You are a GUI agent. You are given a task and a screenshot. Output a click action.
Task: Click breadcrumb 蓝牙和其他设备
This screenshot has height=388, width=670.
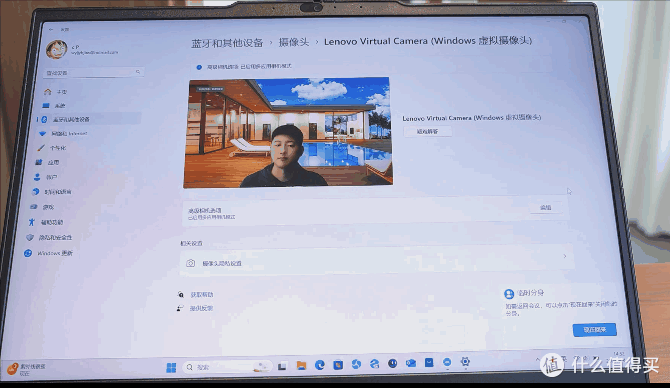click(x=227, y=43)
